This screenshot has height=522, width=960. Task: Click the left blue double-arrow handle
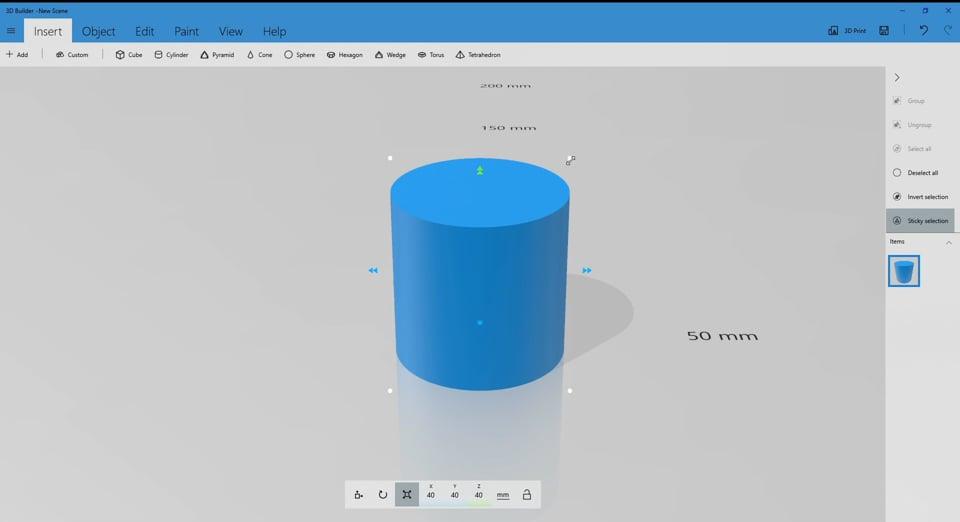pos(373,270)
